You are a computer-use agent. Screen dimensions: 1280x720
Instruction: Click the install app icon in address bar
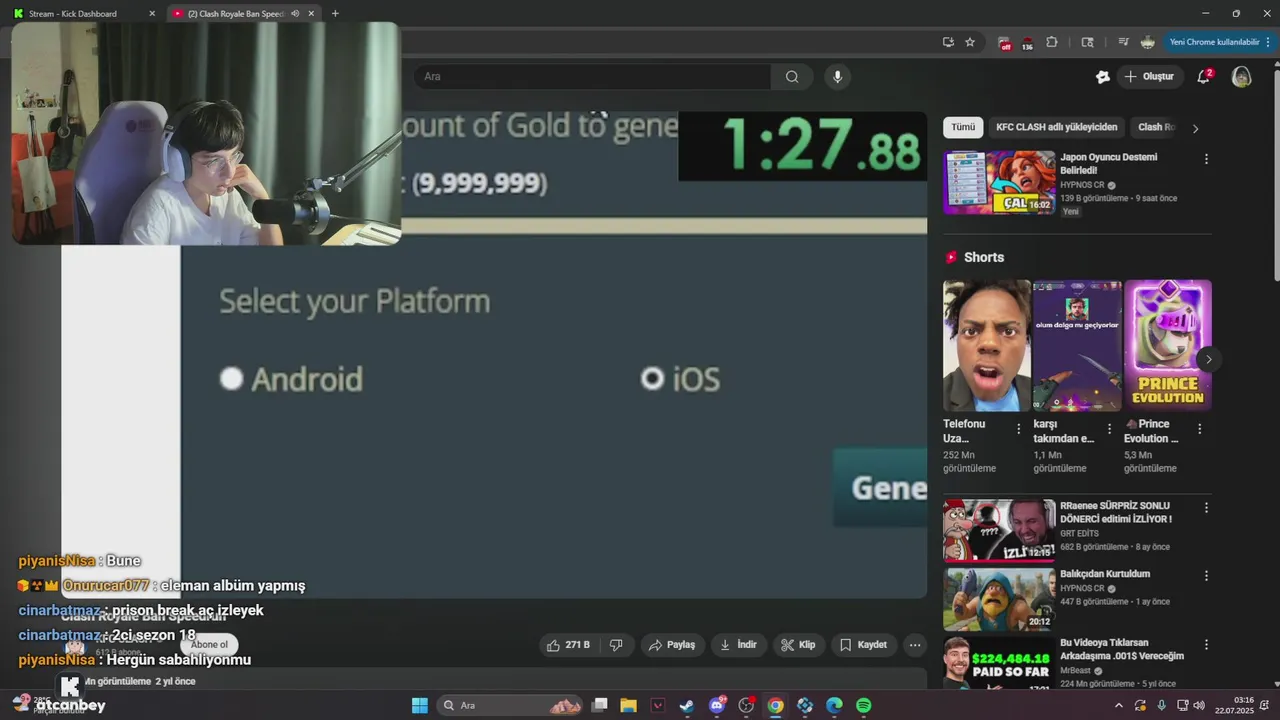[948, 42]
